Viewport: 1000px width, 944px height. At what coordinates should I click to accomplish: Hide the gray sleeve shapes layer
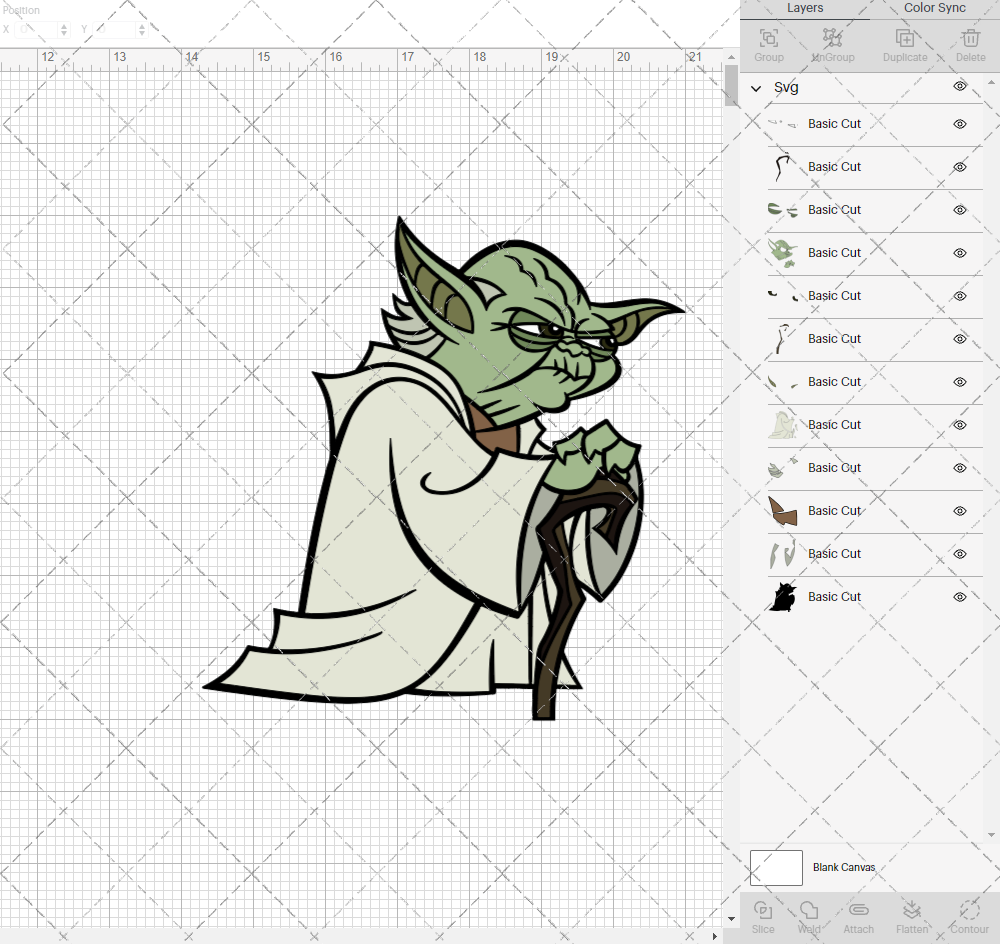pyautogui.click(x=960, y=554)
